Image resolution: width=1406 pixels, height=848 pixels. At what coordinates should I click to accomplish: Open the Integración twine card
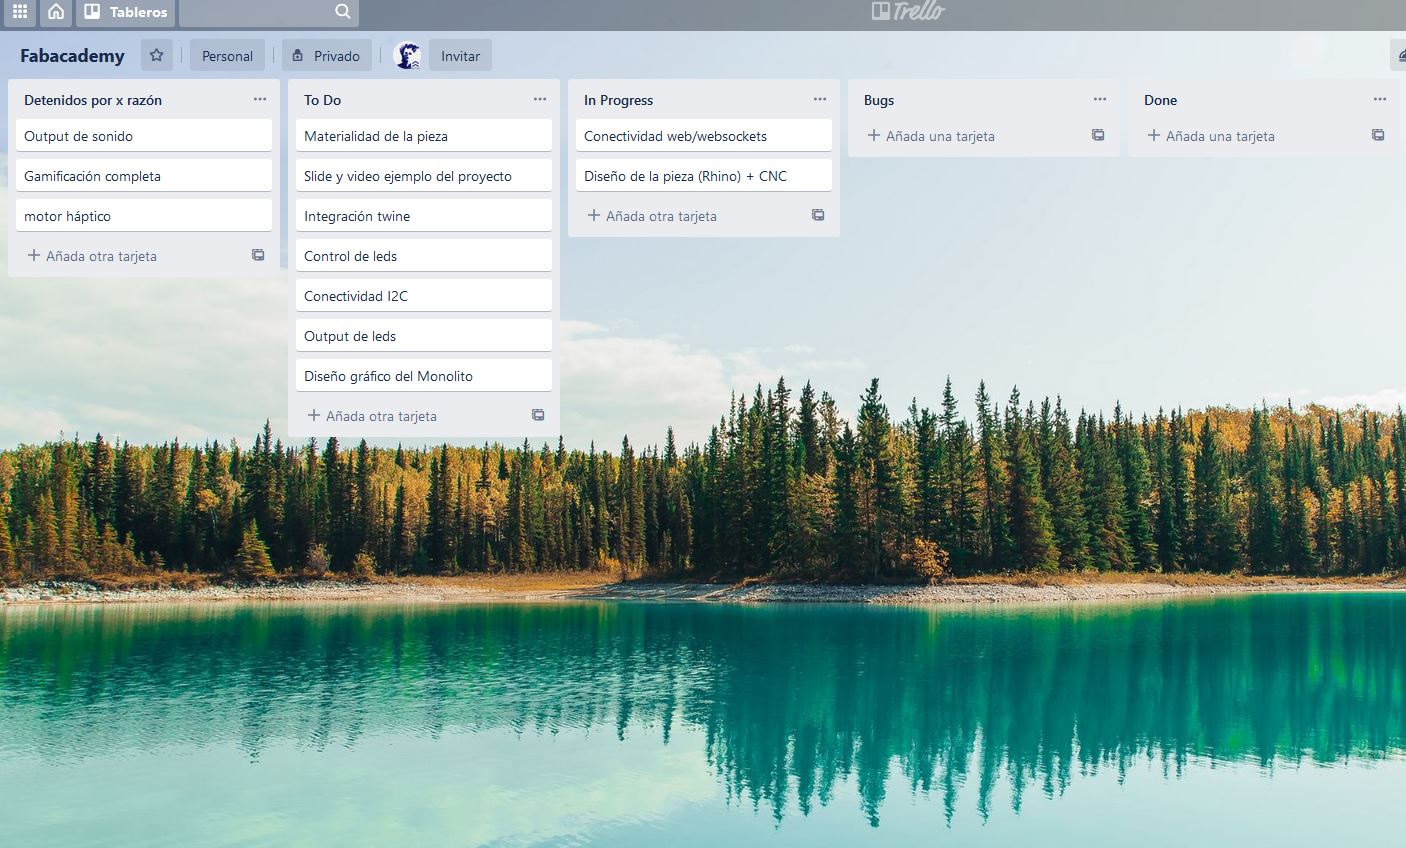(424, 216)
